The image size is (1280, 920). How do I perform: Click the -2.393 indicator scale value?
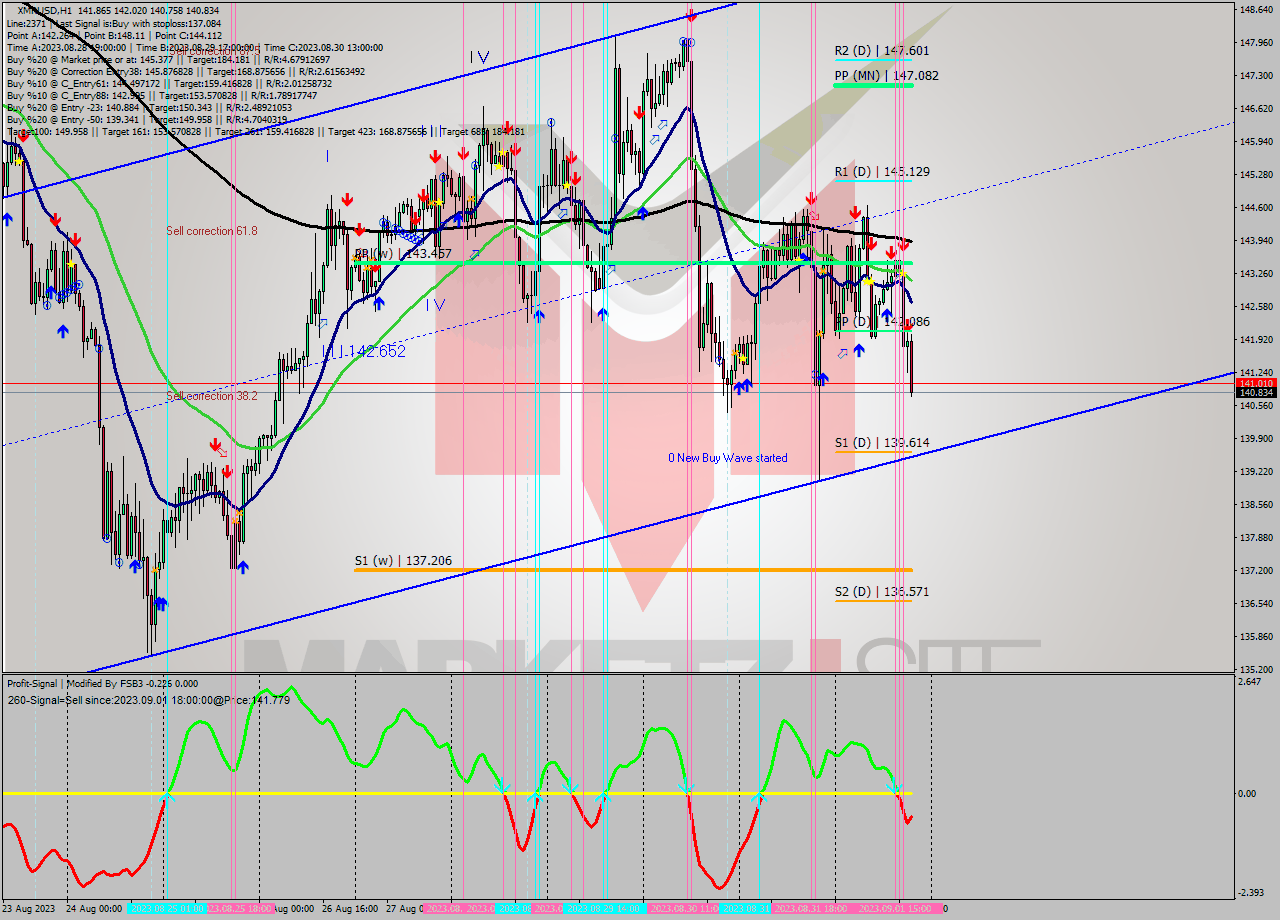tap(1252, 893)
